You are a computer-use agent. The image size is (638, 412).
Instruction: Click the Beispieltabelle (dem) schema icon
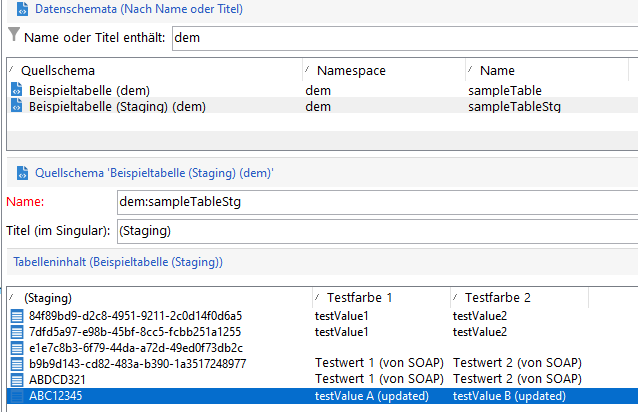(x=16, y=90)
